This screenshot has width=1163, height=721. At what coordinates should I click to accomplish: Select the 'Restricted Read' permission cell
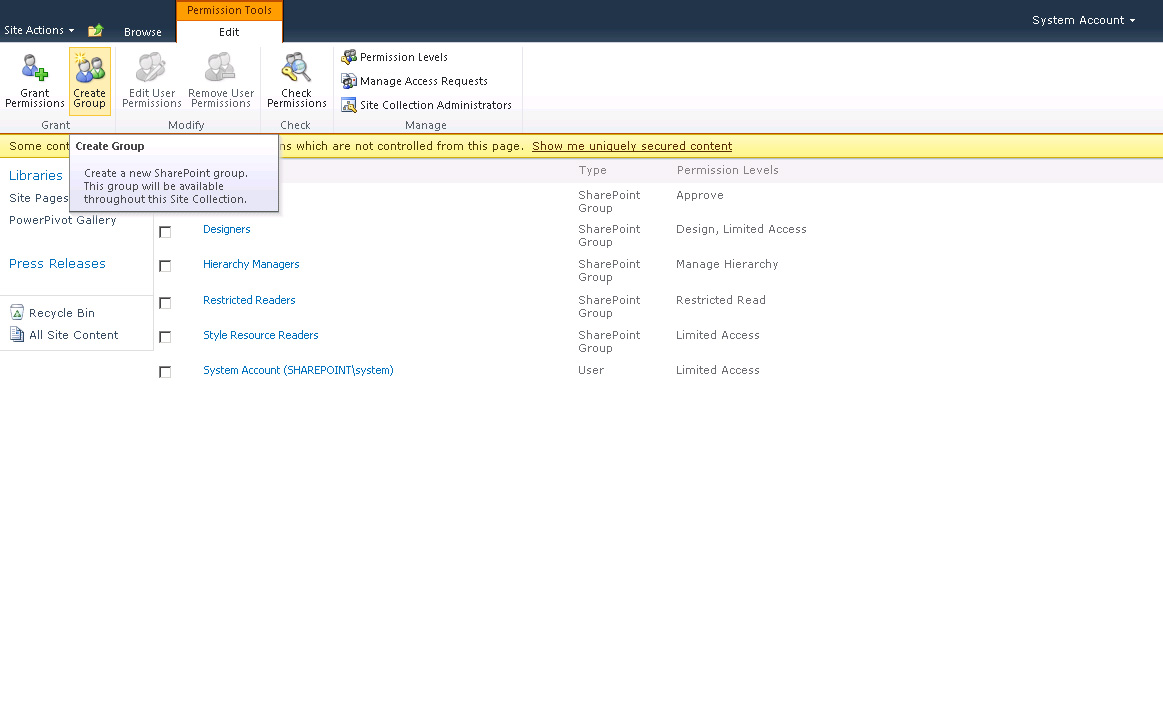click(x=720, y=300)
